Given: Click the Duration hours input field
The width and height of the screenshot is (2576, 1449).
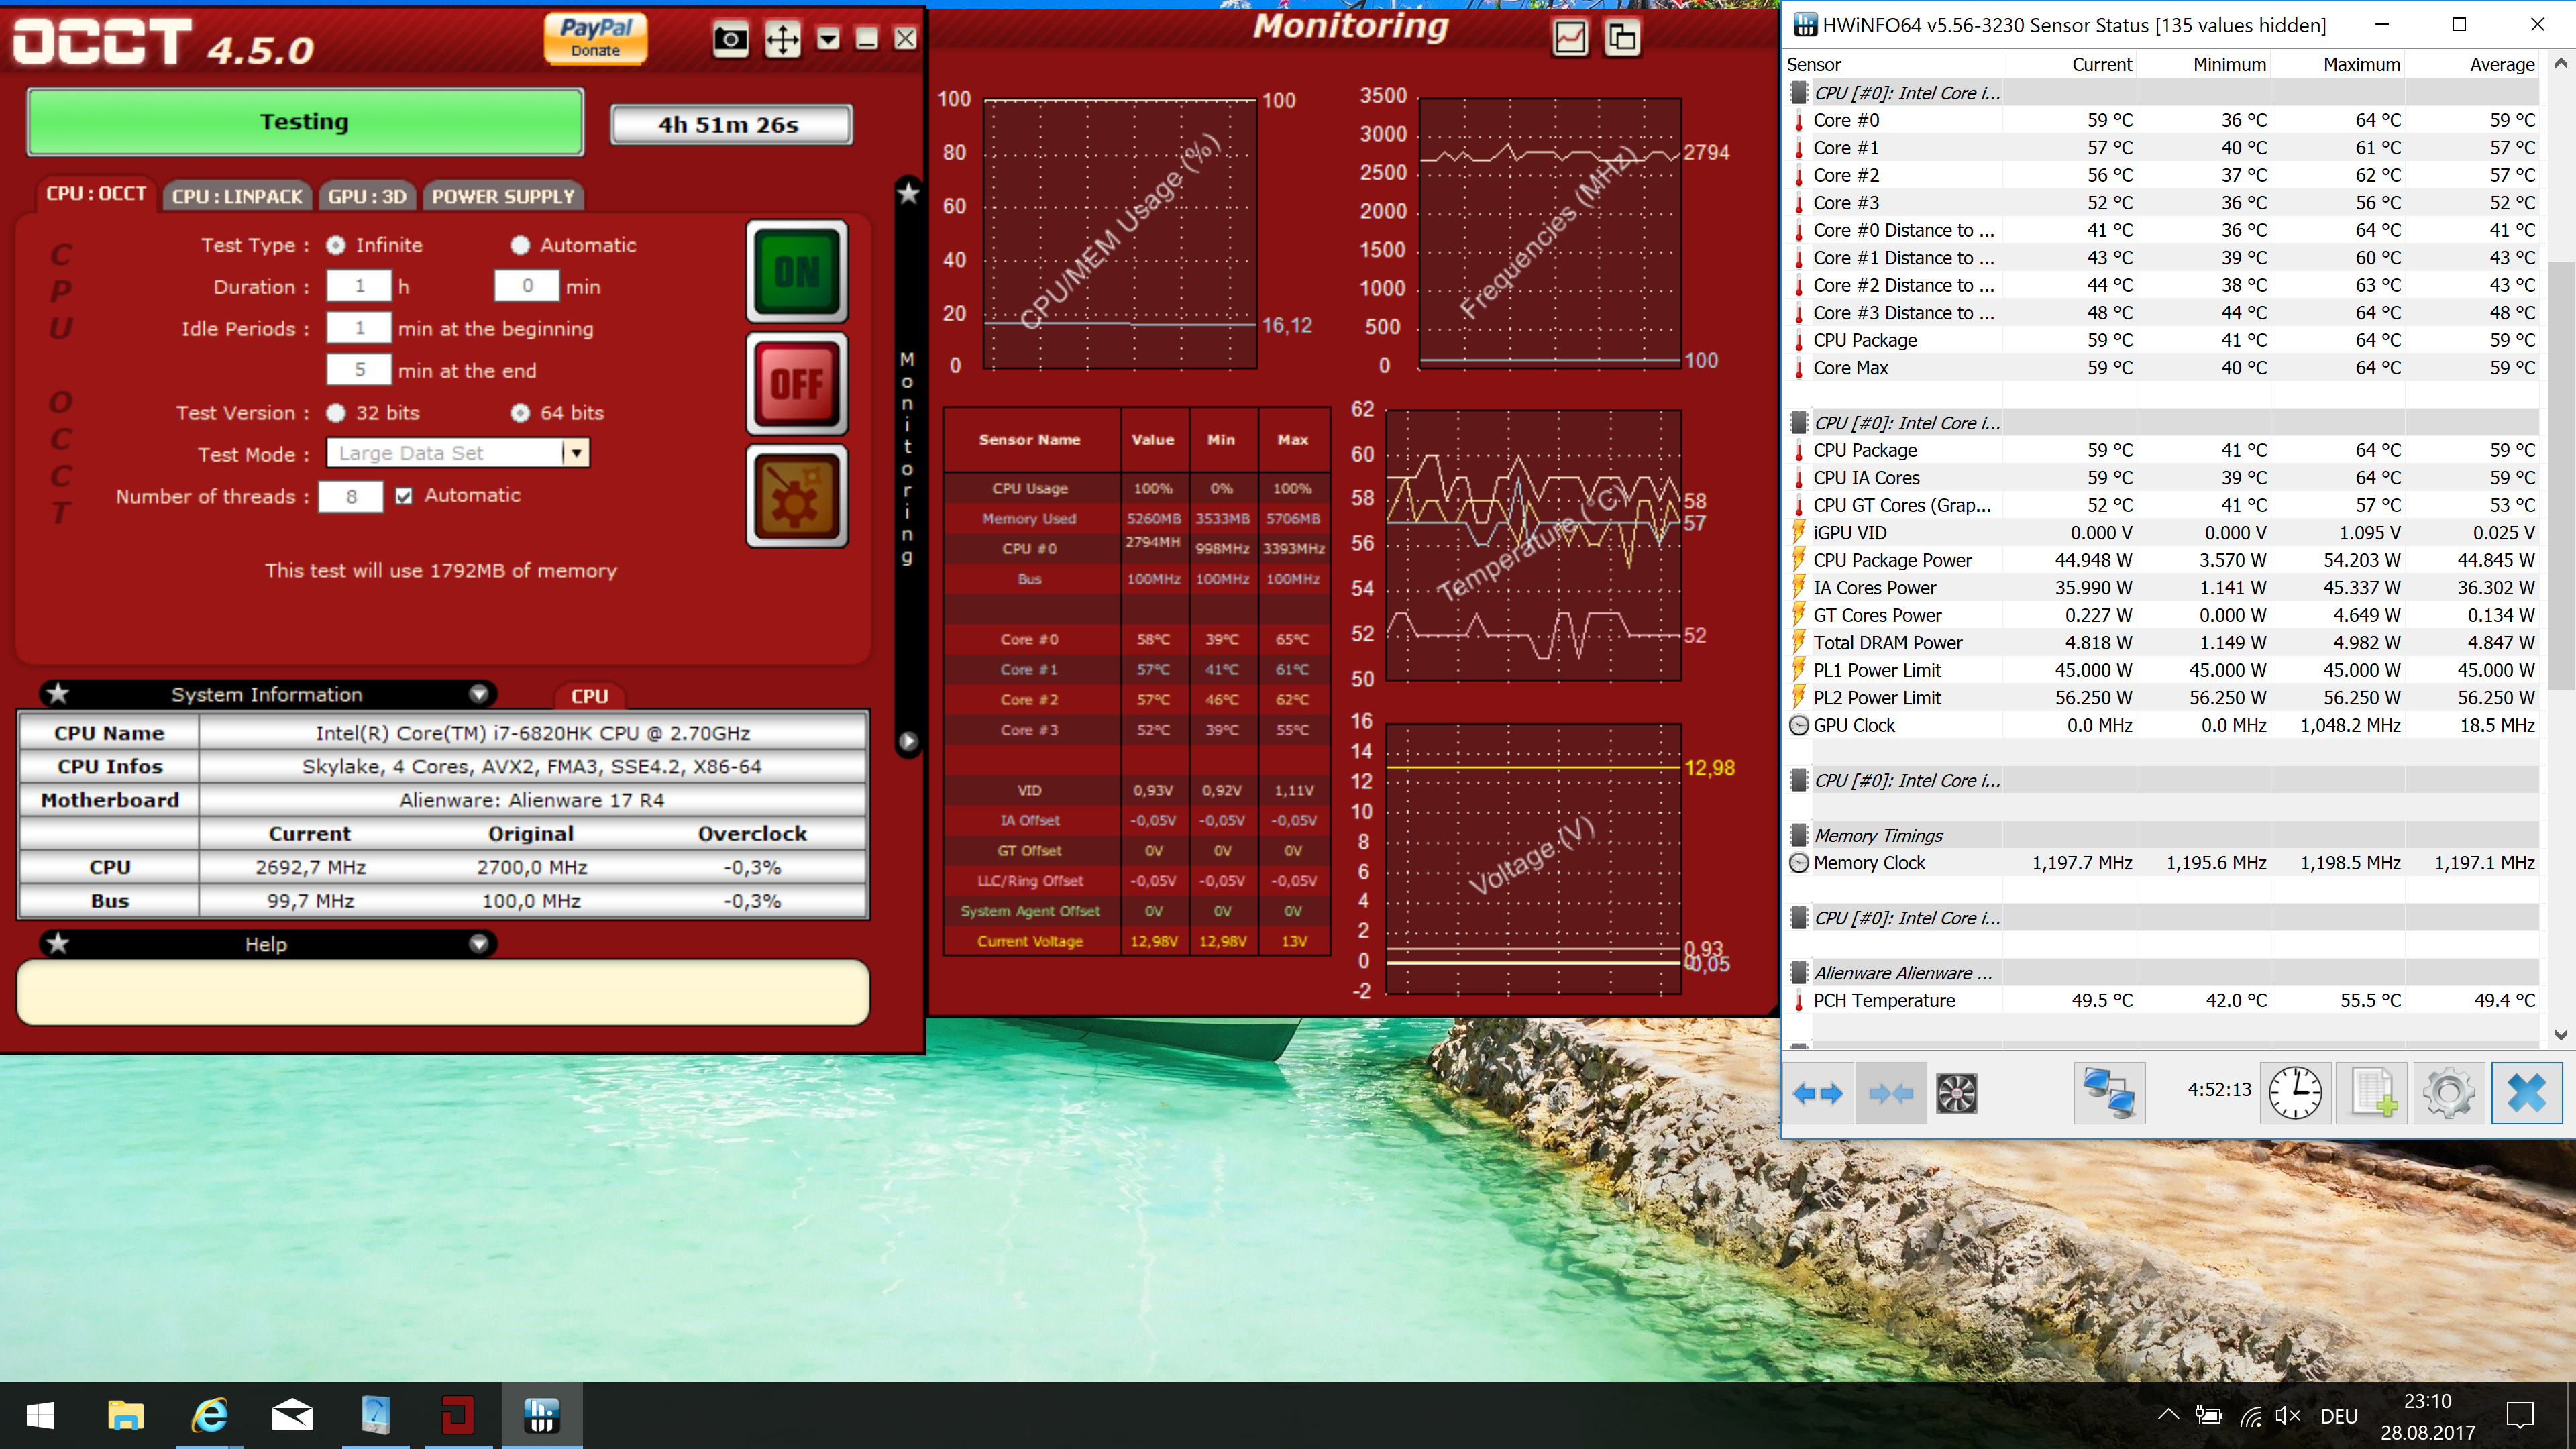Looking at the screenshot, I should click(x=359, y=287).
